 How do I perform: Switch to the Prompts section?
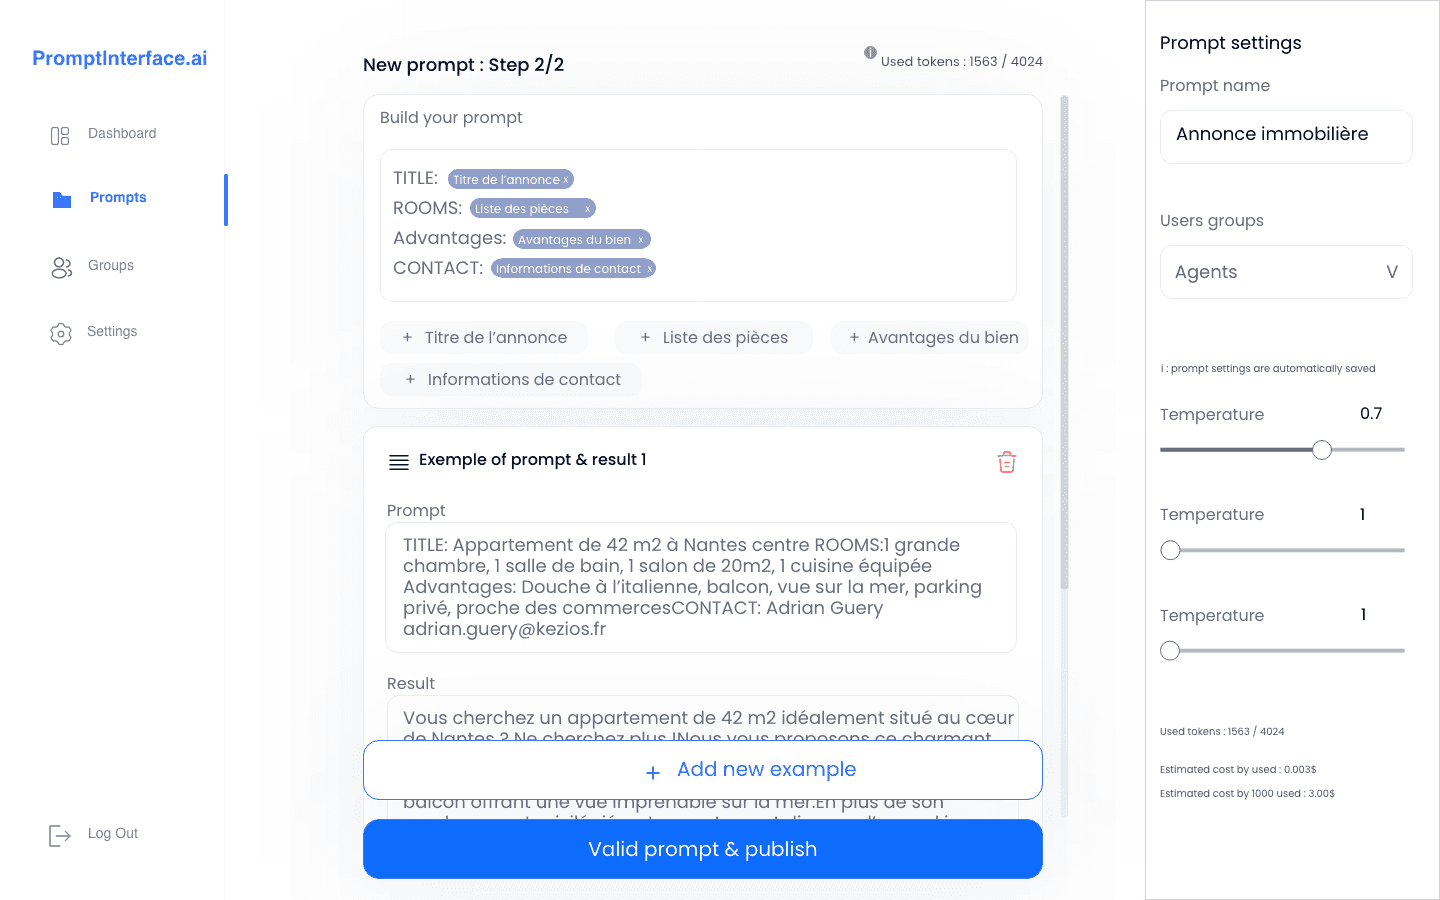pyautogui.click(x=117, y=197)
